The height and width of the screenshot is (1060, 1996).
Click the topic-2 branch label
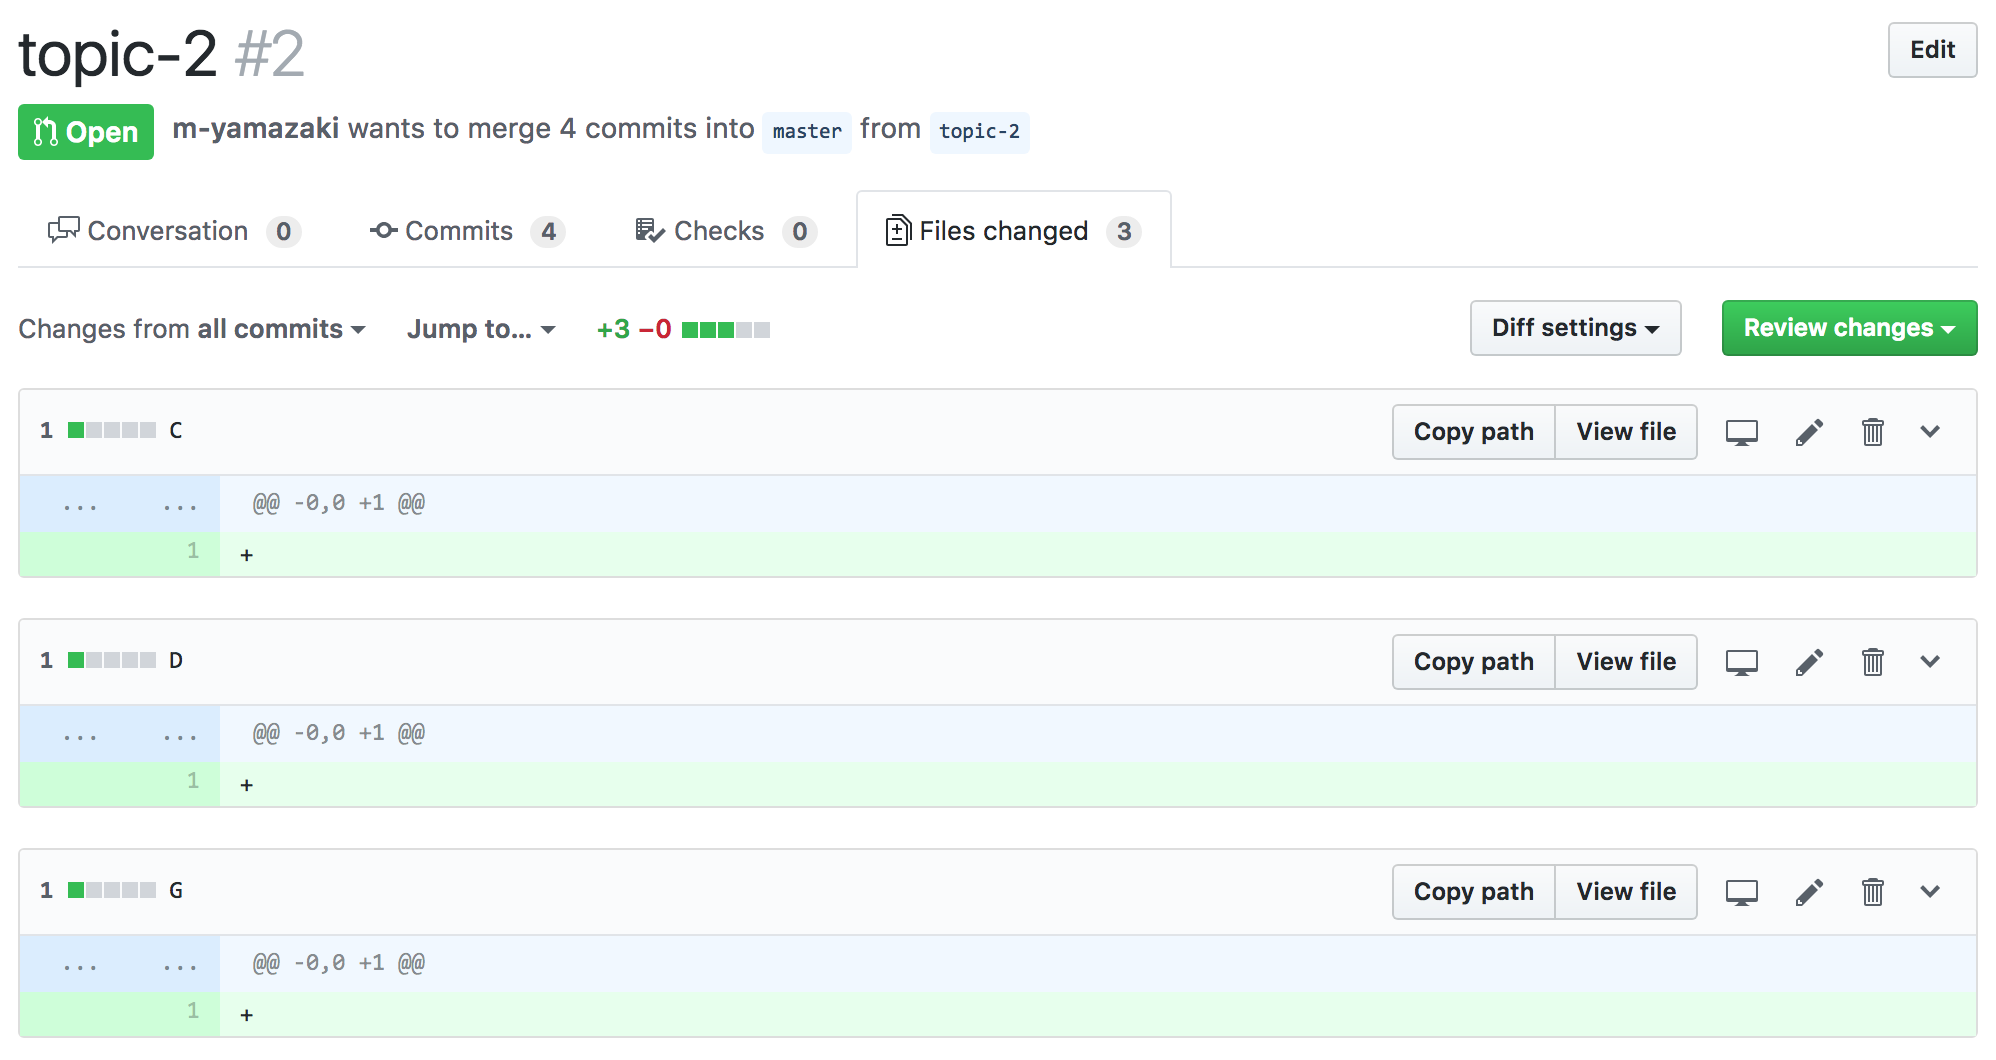tap(979, 132)
